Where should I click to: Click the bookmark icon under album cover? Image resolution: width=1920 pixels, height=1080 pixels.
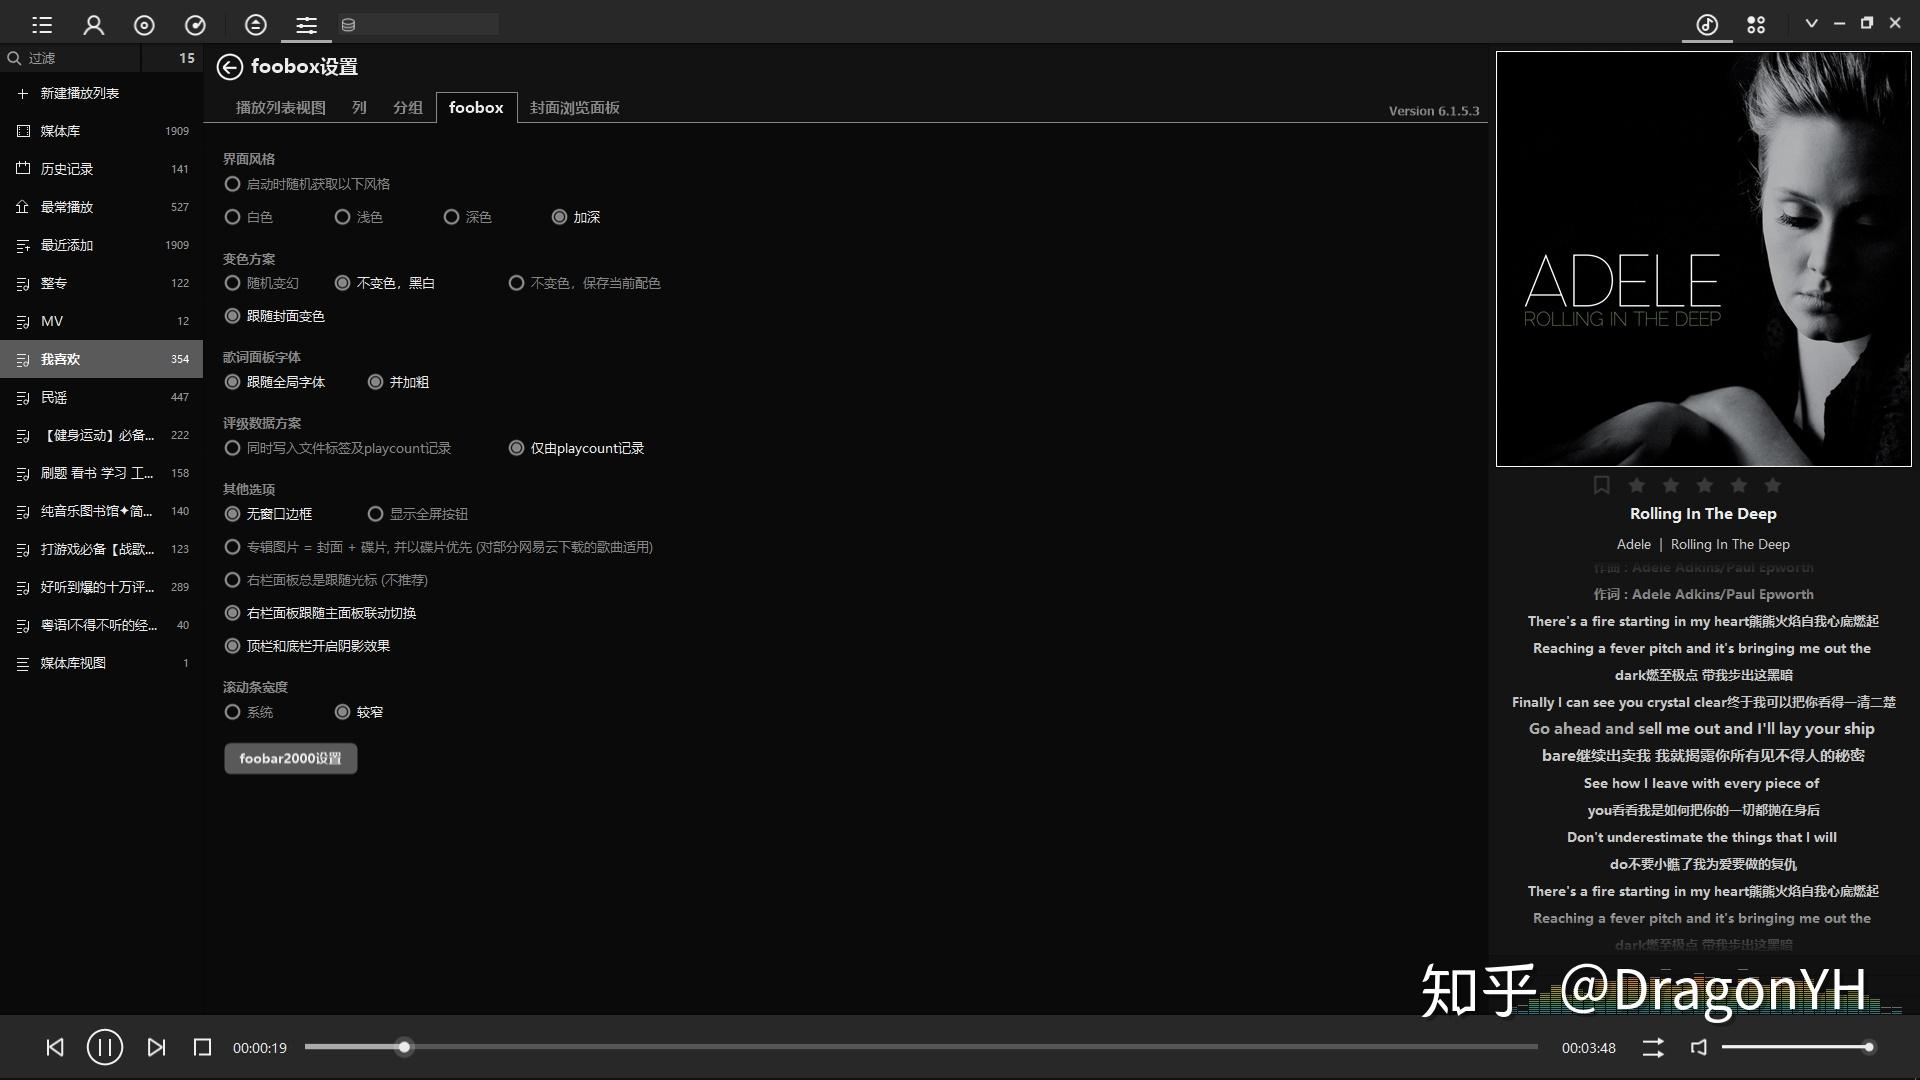click(1602, 485)
